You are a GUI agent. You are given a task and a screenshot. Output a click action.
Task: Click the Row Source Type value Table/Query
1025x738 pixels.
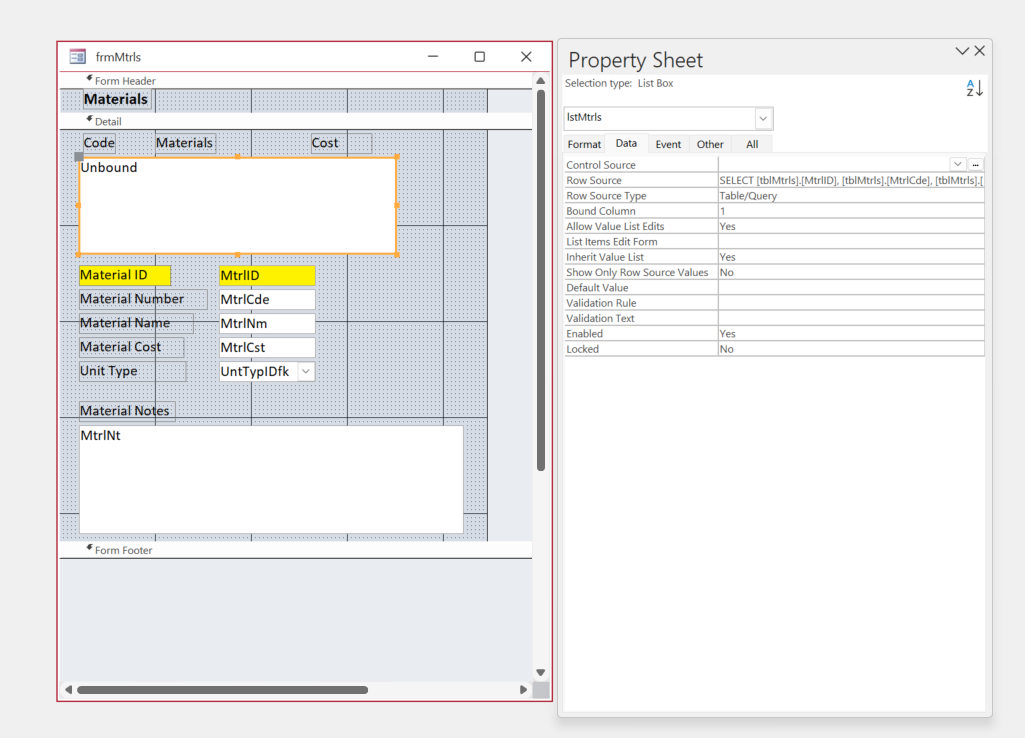[x=850, y=195]
